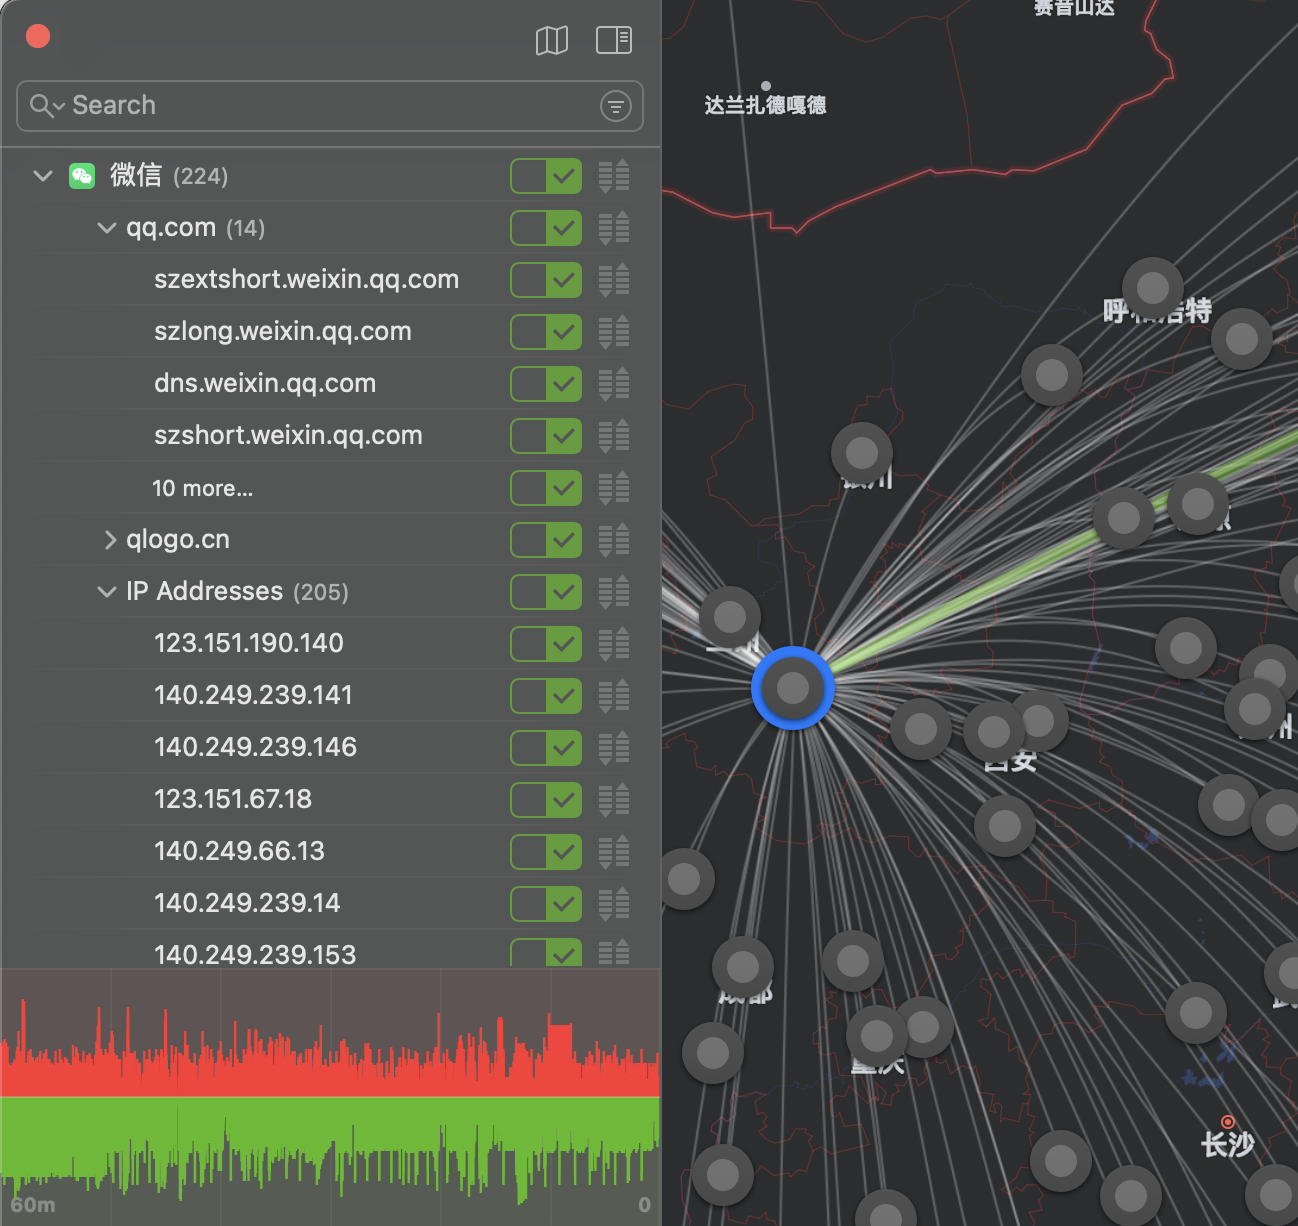1298x1226 pixels.
Task: Toggle the sidebar panel icon
Action: click(614, 40)
